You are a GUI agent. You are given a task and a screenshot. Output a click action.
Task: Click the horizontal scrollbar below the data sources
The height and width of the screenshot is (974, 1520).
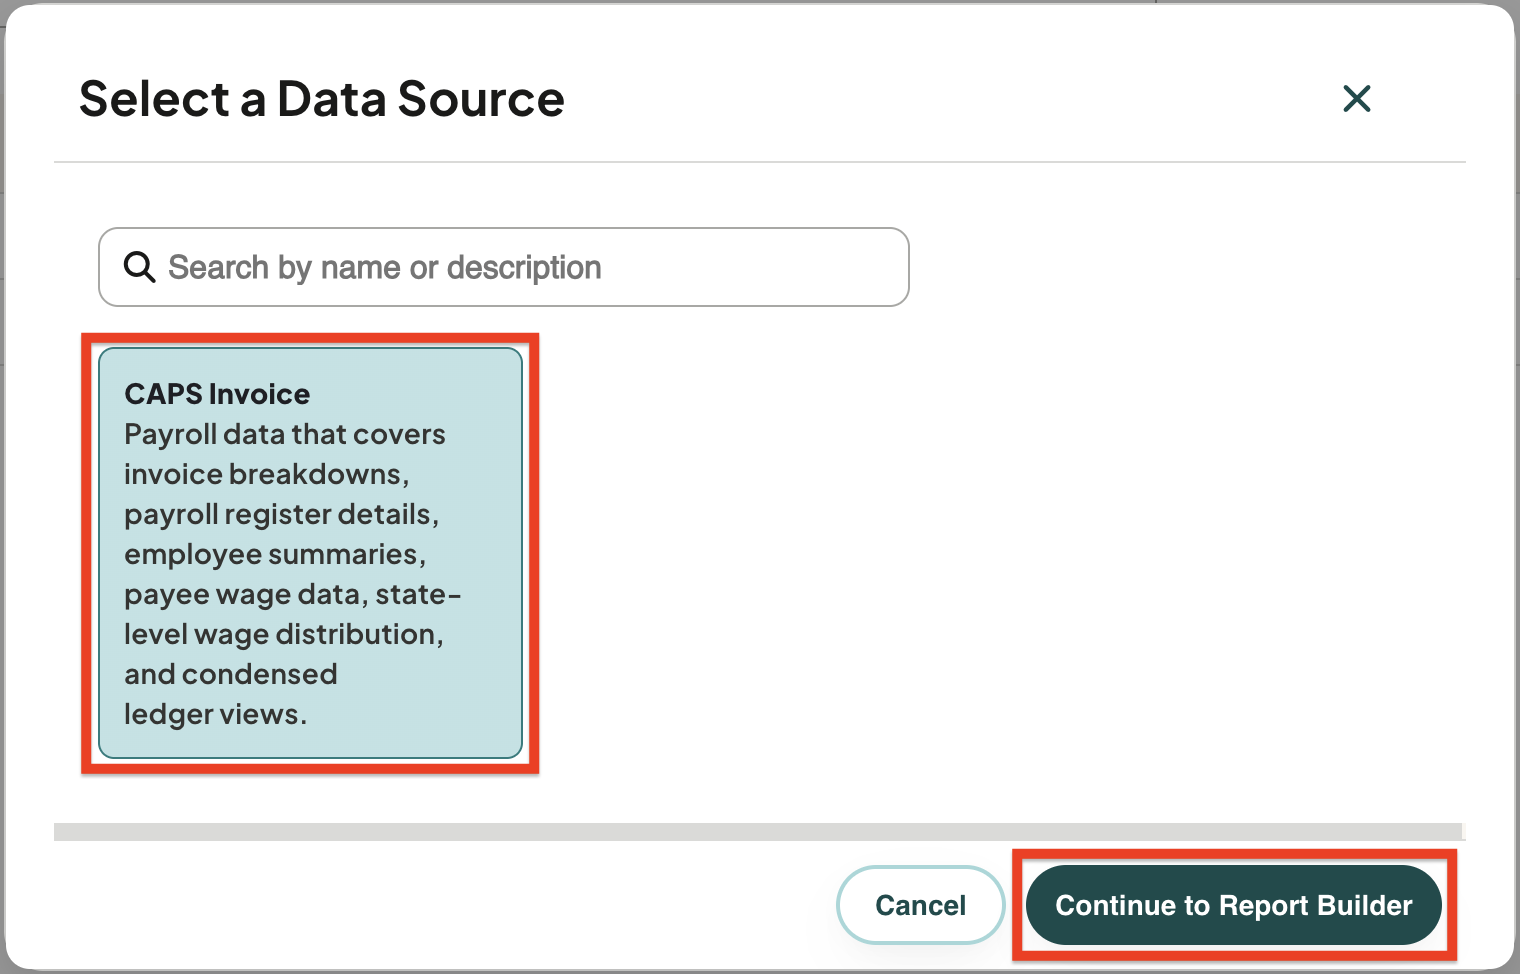[x=758, y=832]
